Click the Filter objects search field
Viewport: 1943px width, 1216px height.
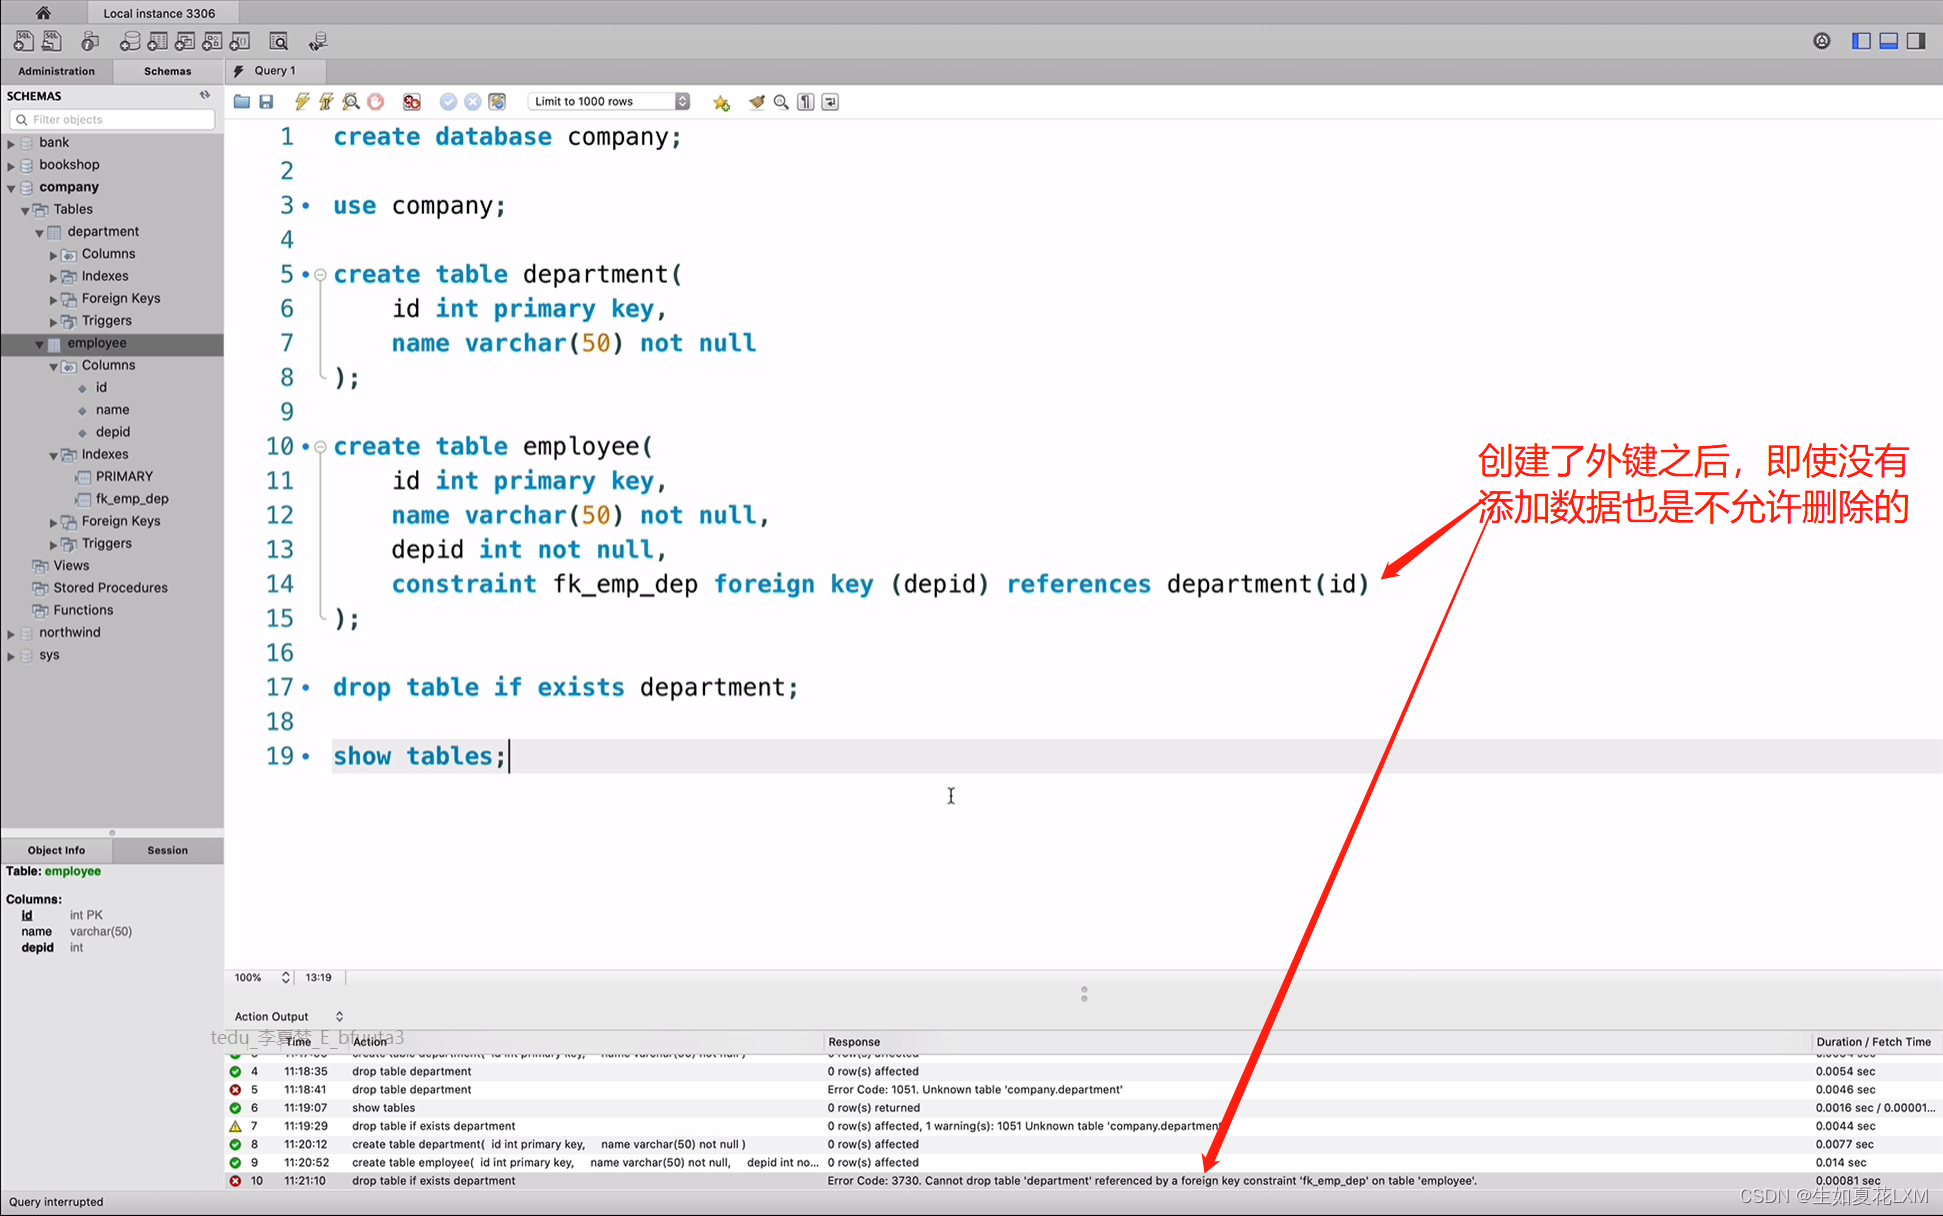(x=120, y=119)
